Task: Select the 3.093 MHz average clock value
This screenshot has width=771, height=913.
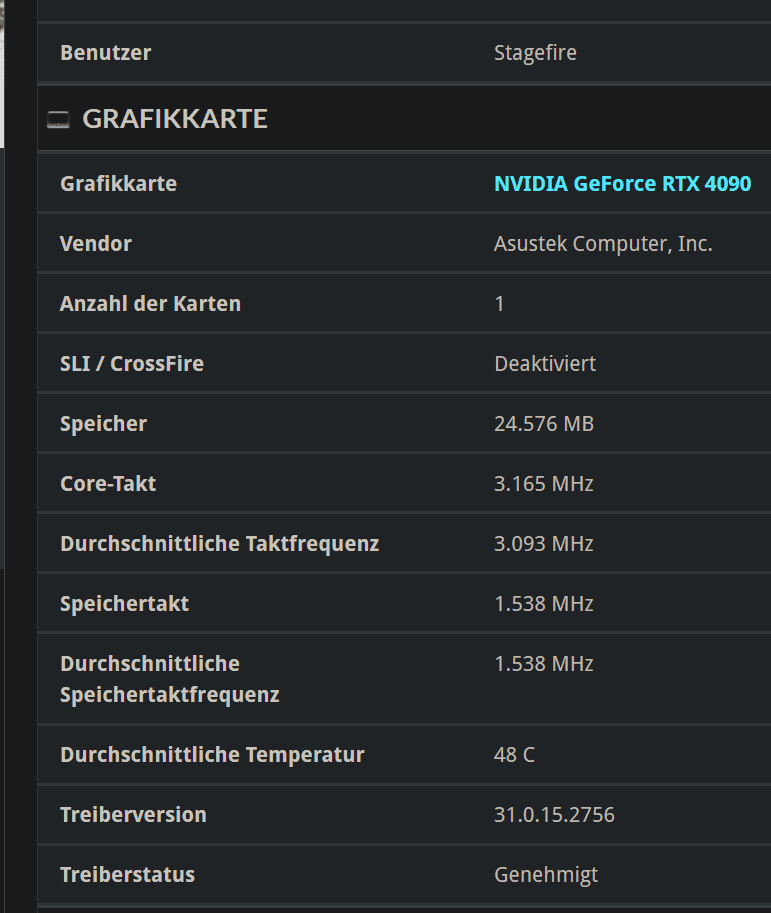Action: 544,544
